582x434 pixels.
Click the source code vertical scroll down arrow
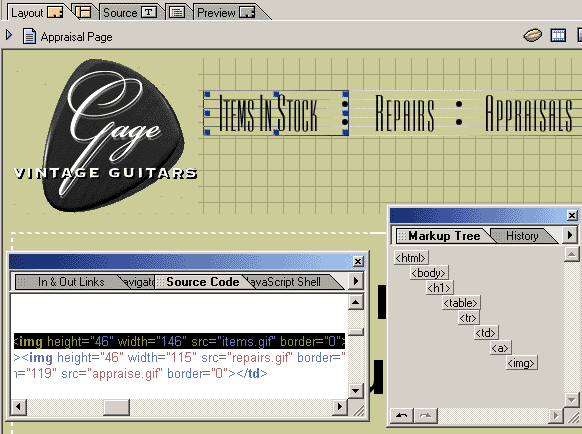pyautogui.click(x=356, y=391)
